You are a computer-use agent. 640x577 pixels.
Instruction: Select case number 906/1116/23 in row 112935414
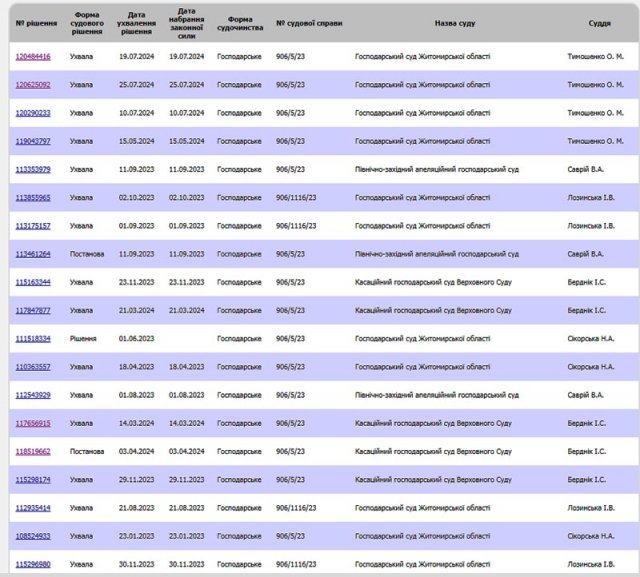pyautogui.click(x=296, y=508)
